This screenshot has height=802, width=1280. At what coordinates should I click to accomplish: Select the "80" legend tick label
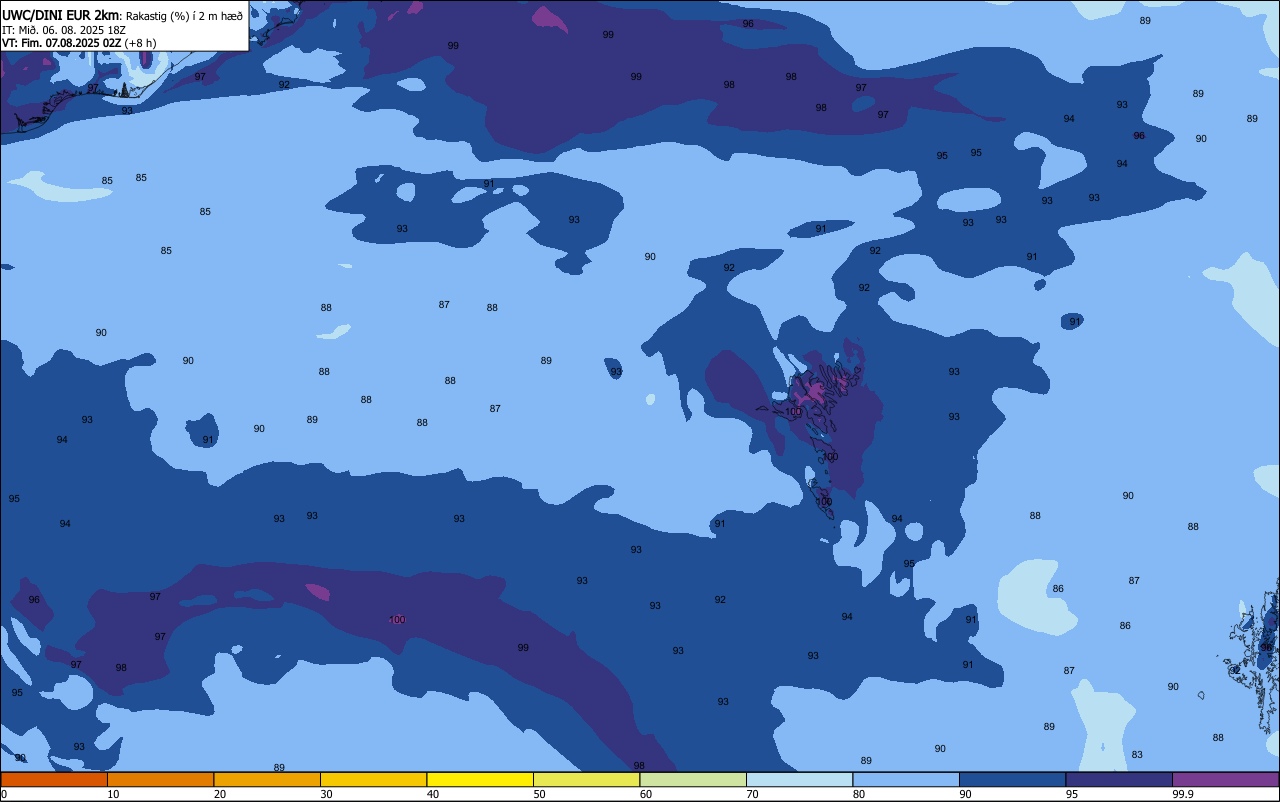[859, 794]
